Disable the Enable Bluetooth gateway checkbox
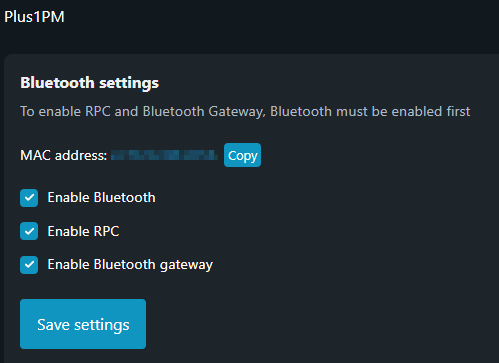 point(29,265)
